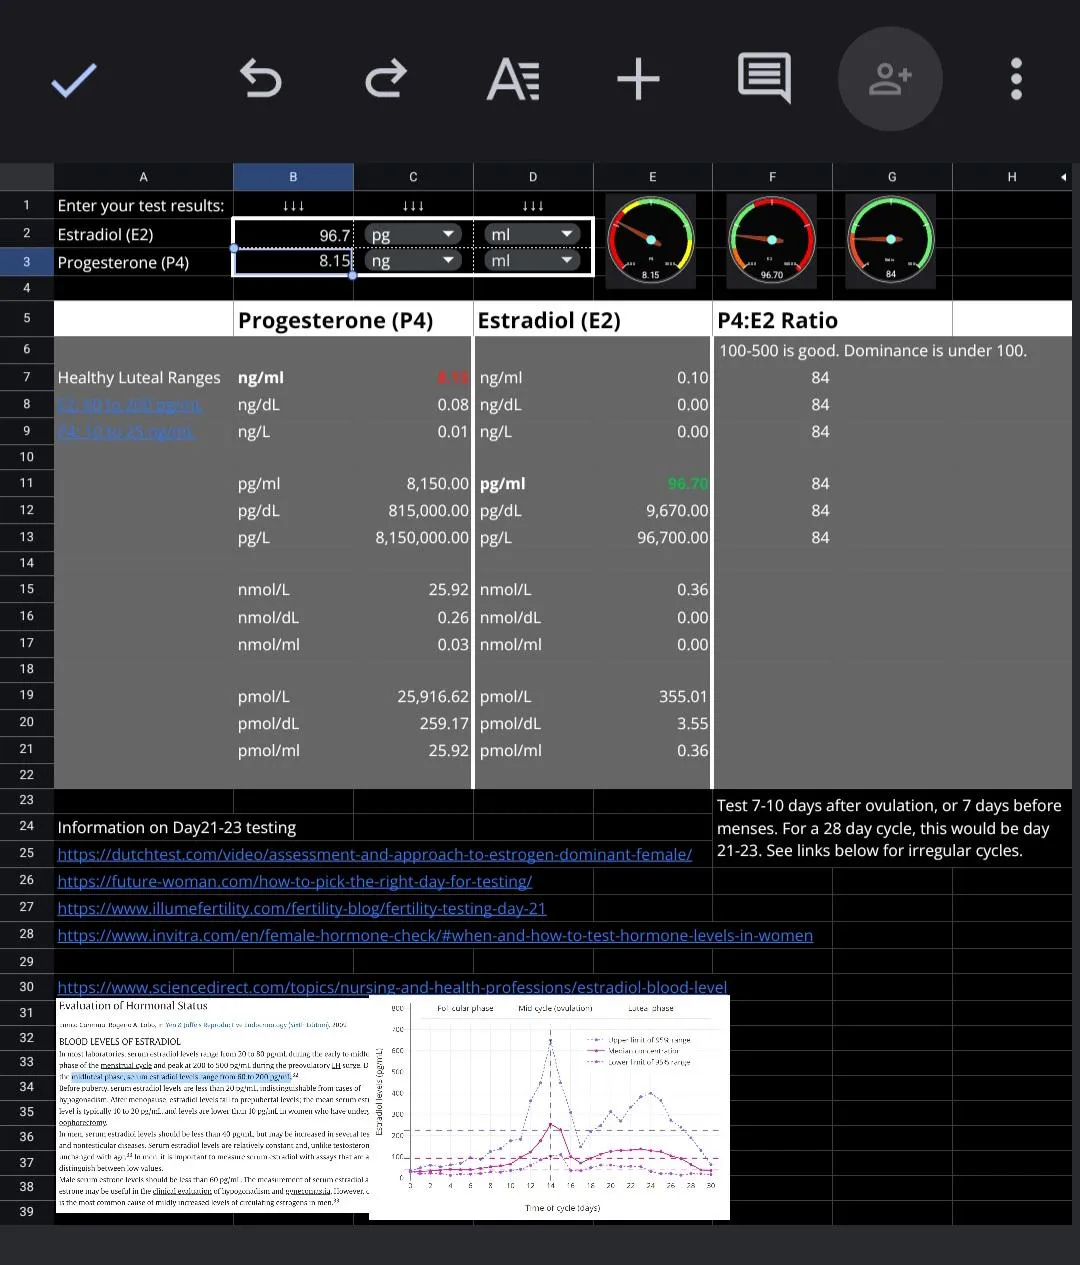Viewport: 1080px width, 1265px height.
Task: Open the Progesterone ml volume dropdown
Action: pos(533,260)
